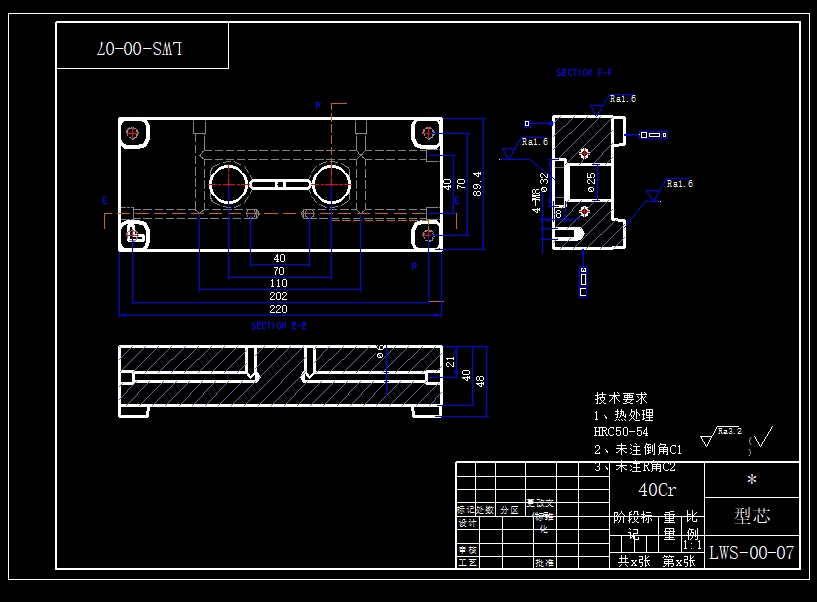Viewport: 817px width, 602px height.
Task: Click the top-left corner bolt hole
Action: pos(133,133)
